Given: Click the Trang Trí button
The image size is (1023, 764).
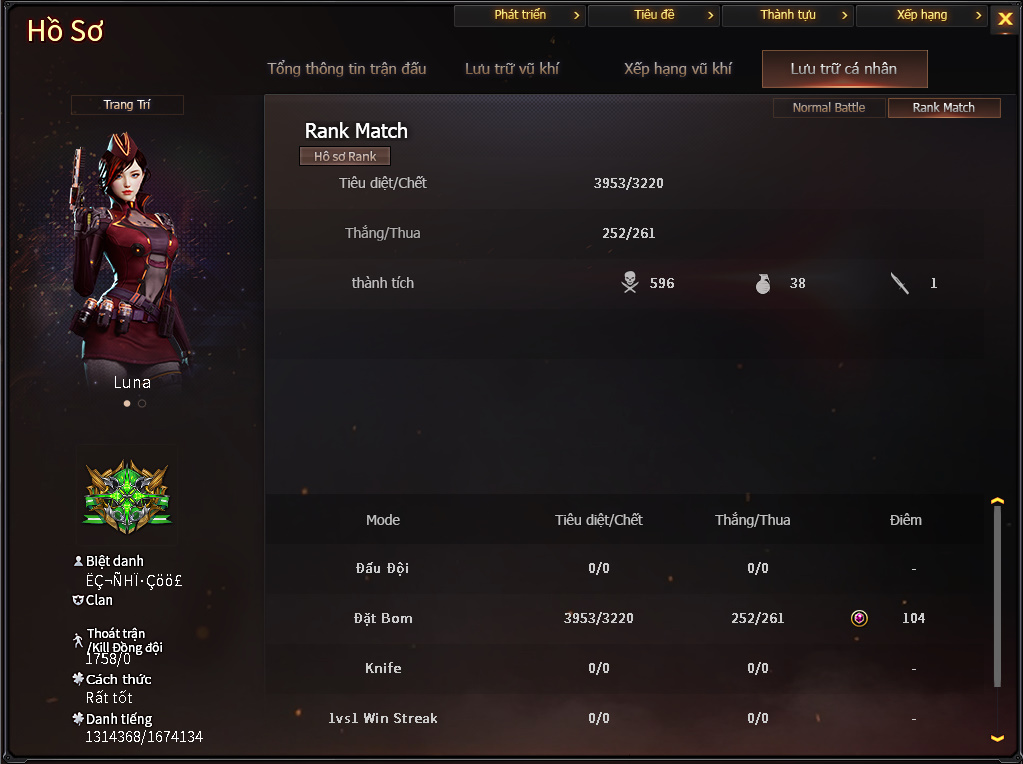Looking at the screenshot, I should (x=127, y=105).
